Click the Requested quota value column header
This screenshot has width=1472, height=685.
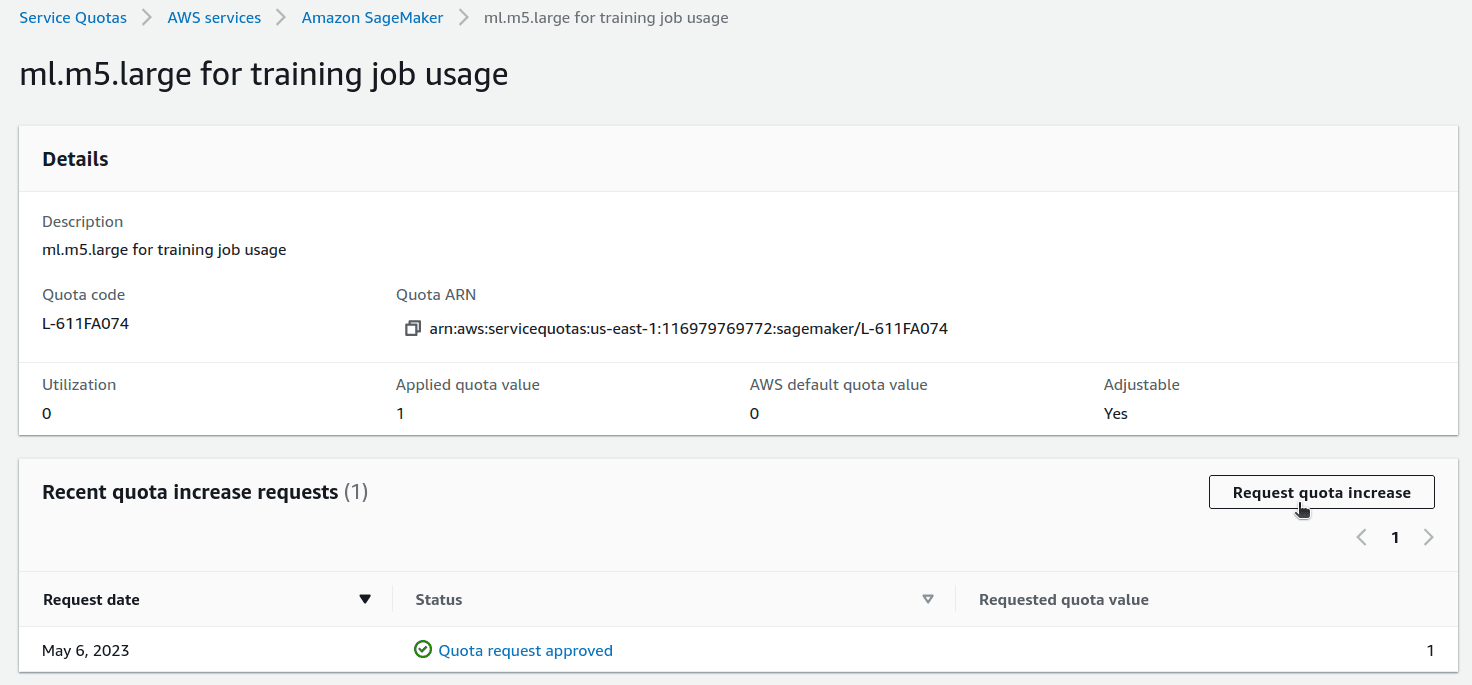tap(1063, 600)
